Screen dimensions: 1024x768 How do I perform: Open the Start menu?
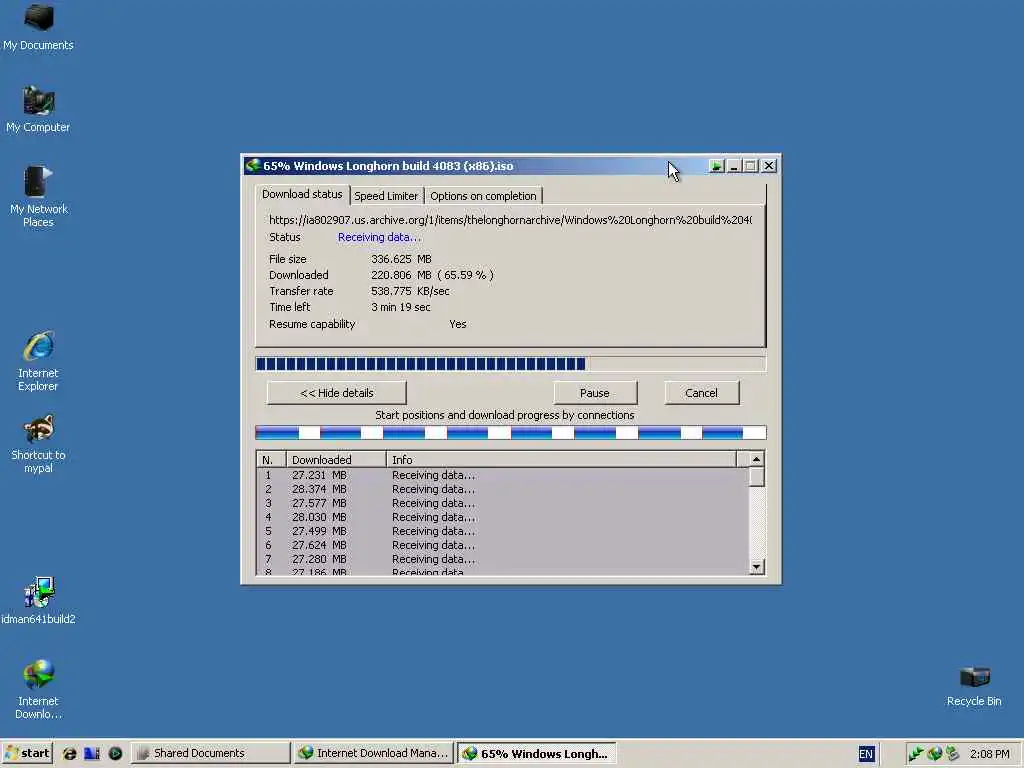click(x=27, y=753)
